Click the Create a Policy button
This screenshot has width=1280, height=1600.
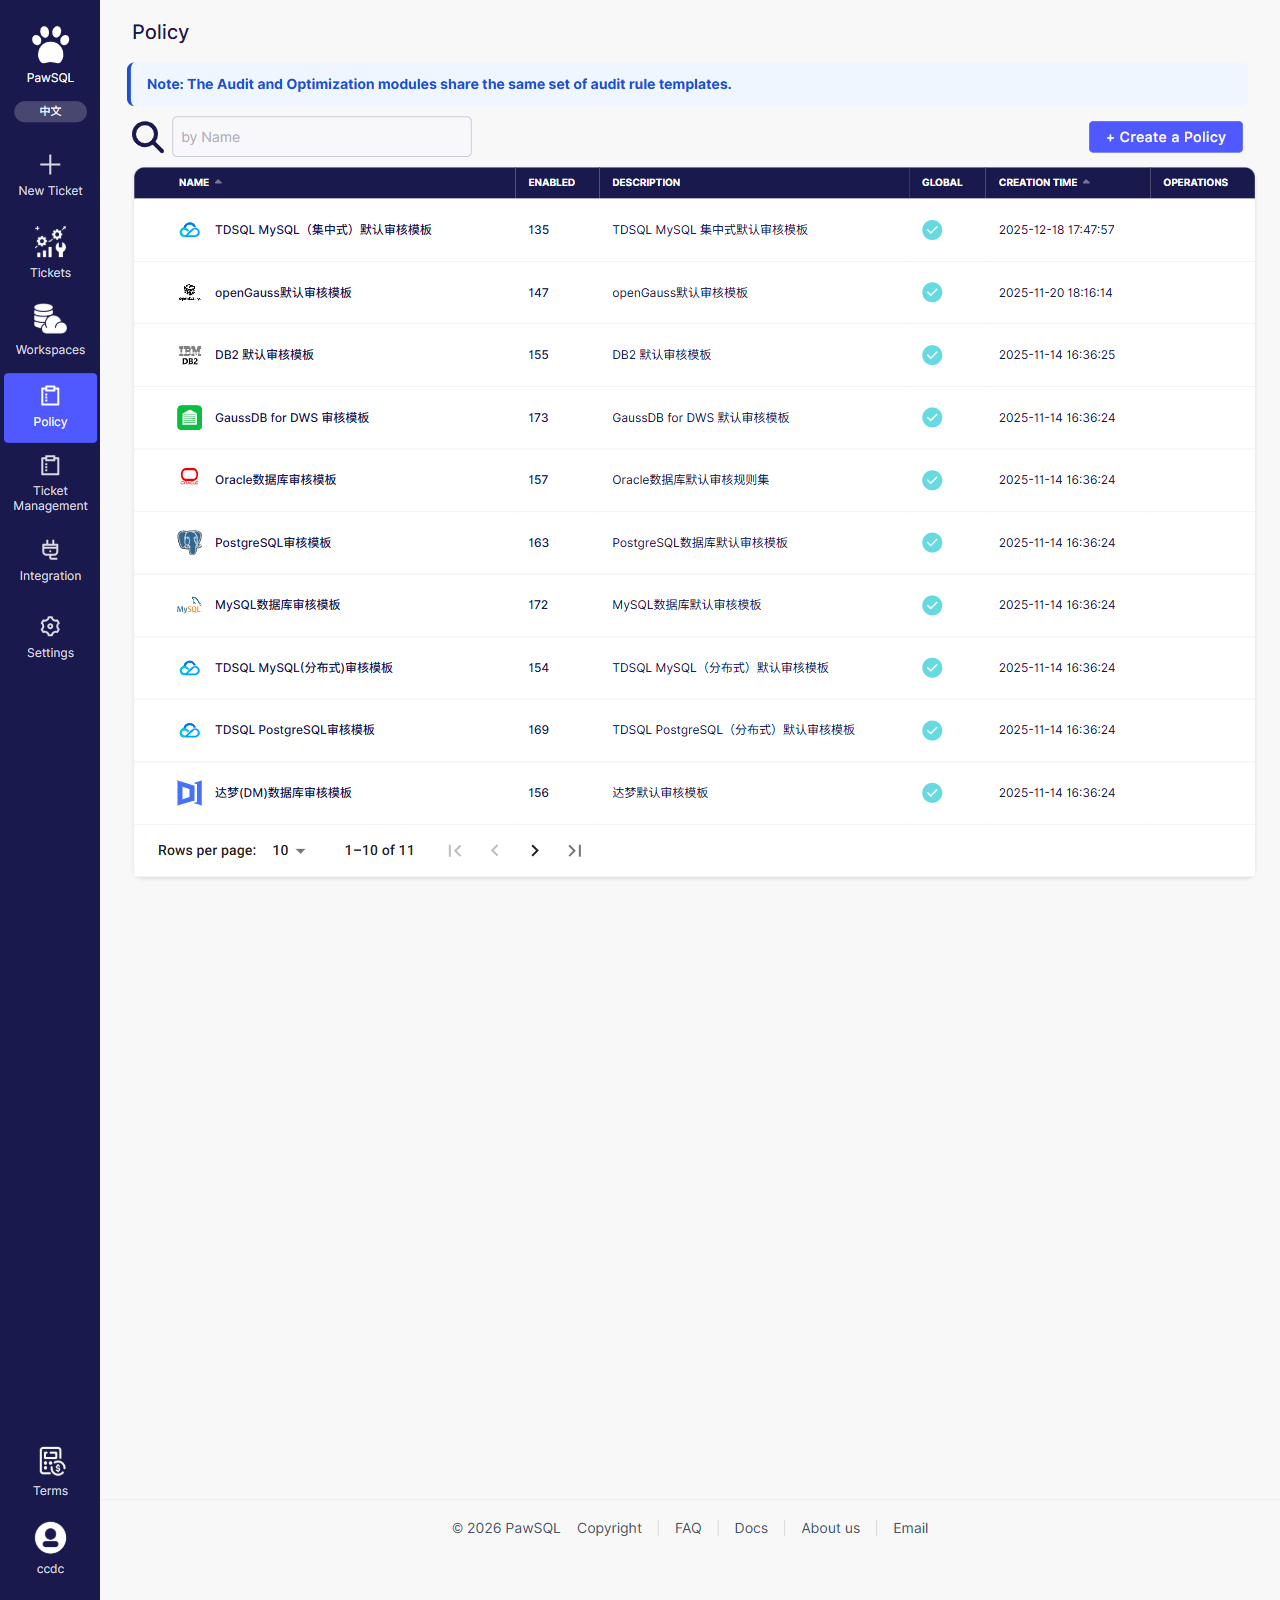click(x=1166, y=137)
